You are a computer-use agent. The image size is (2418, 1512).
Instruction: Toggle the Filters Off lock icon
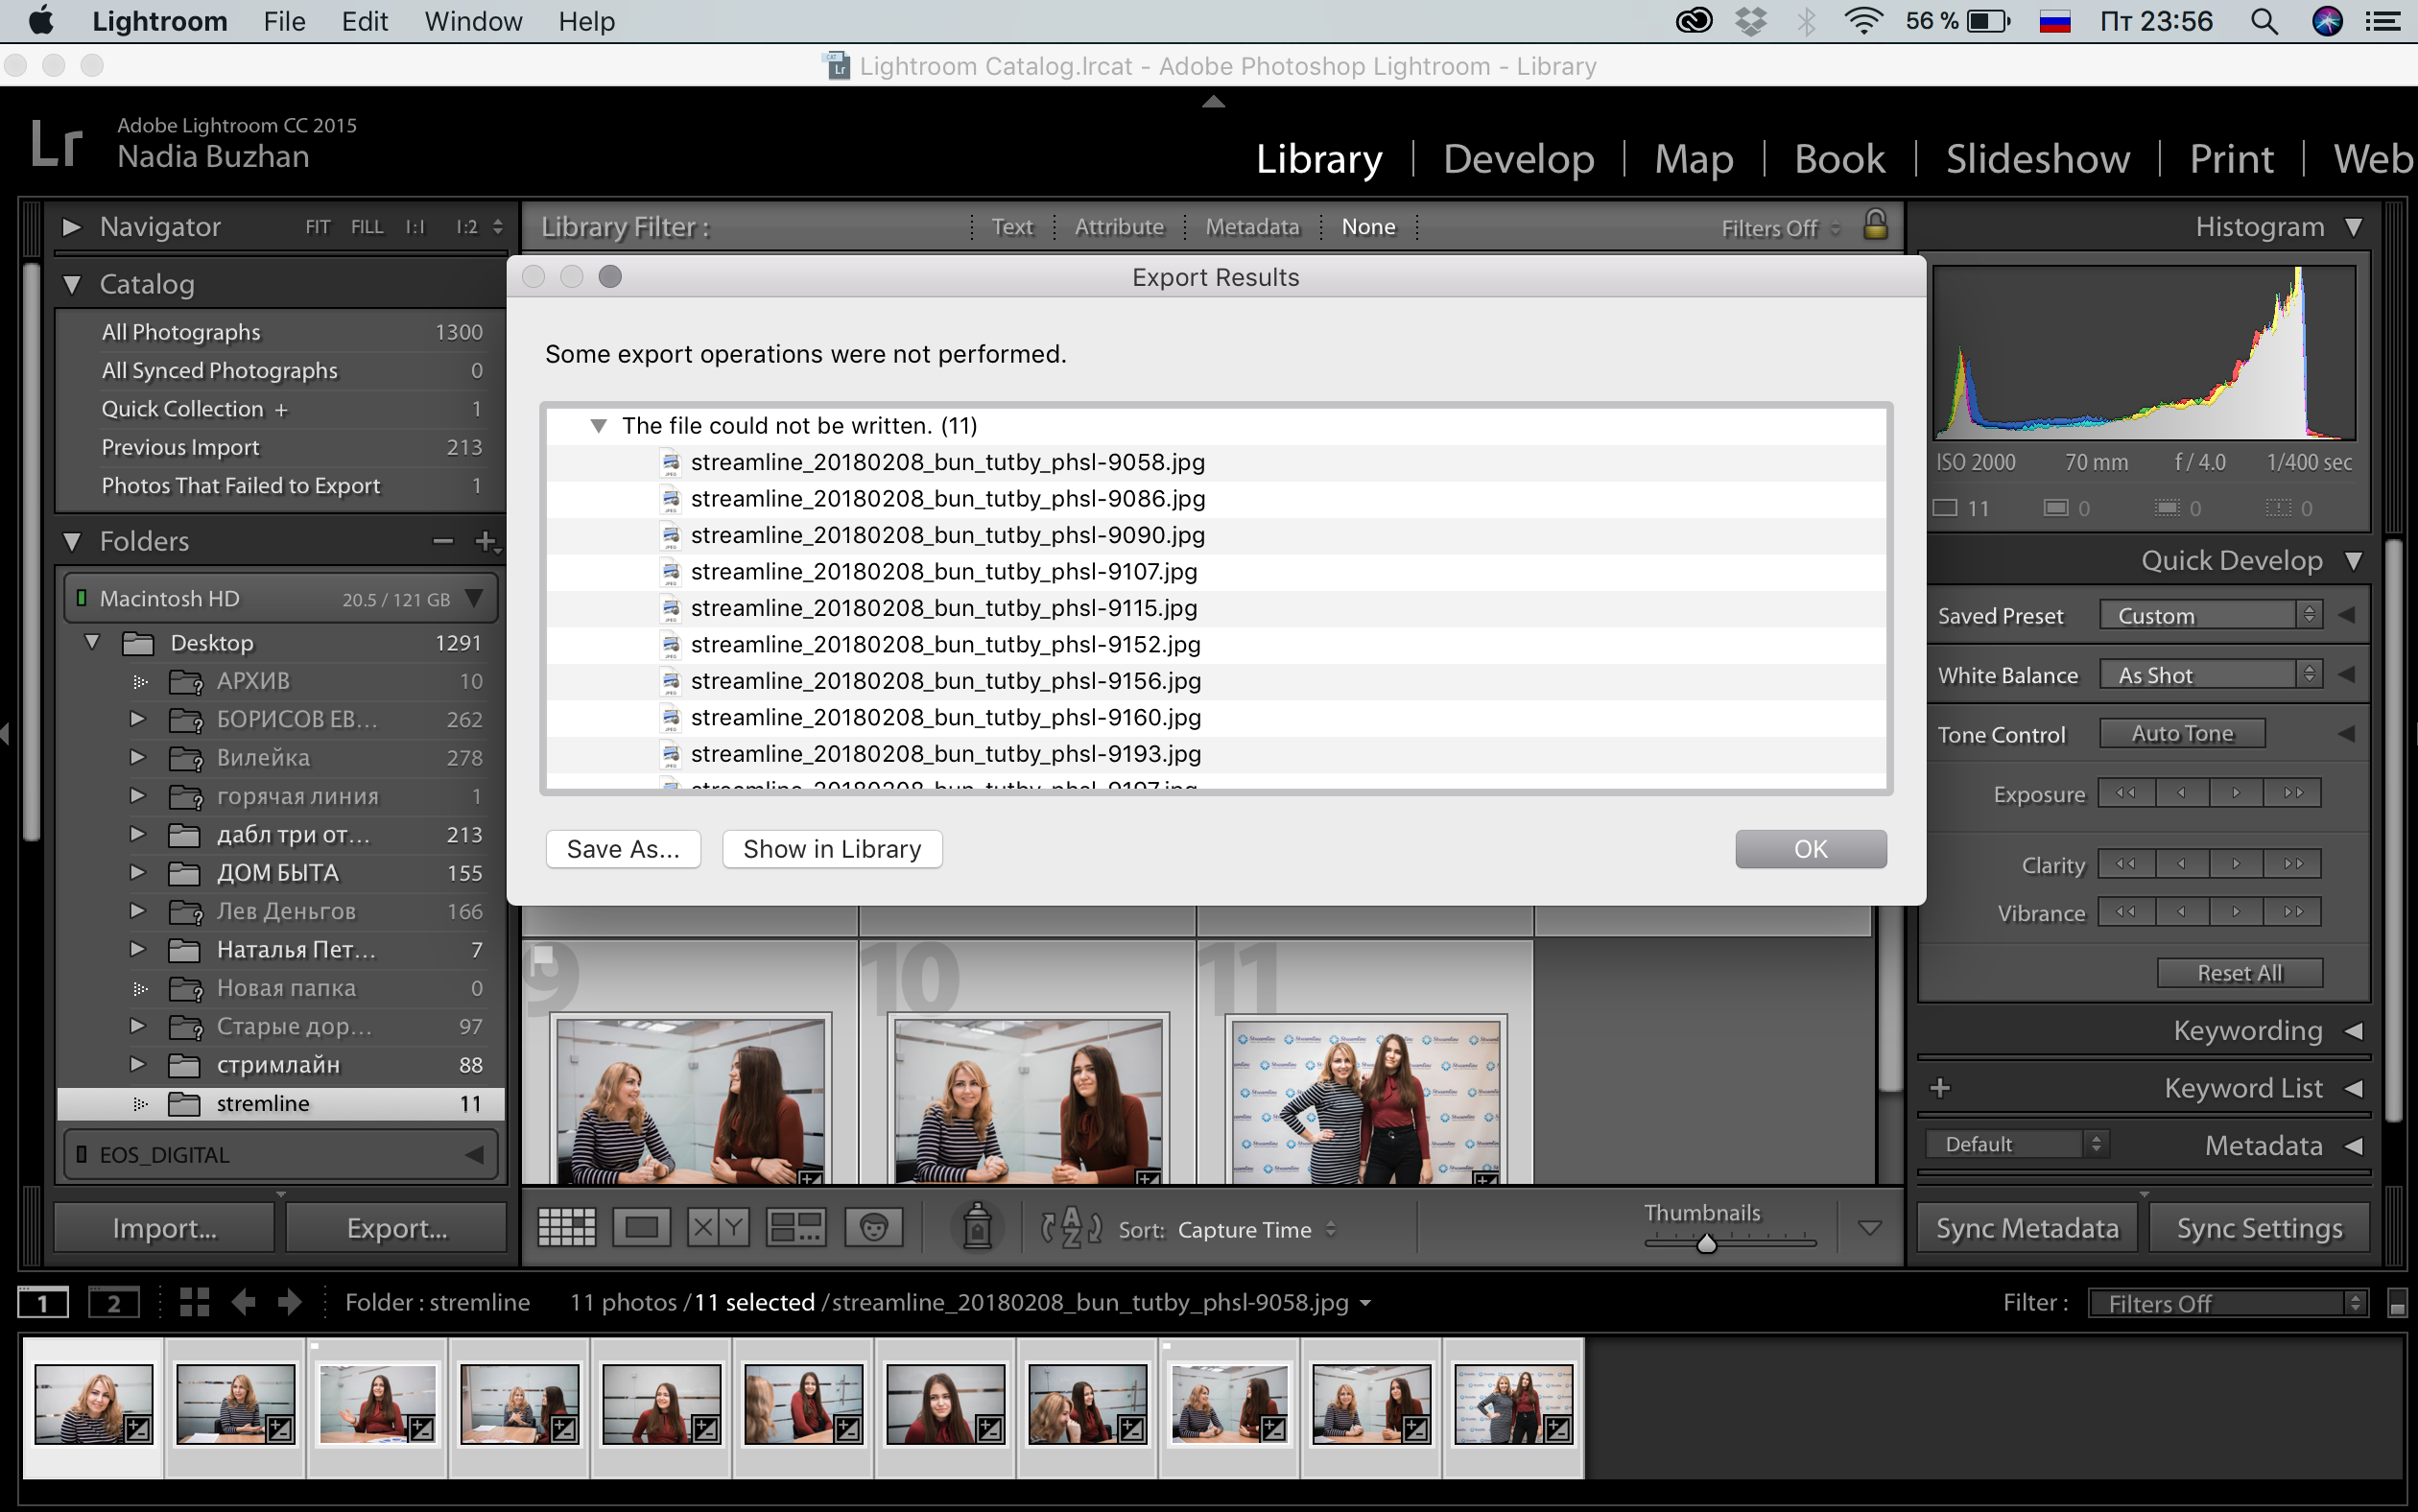coord(1880,226)
